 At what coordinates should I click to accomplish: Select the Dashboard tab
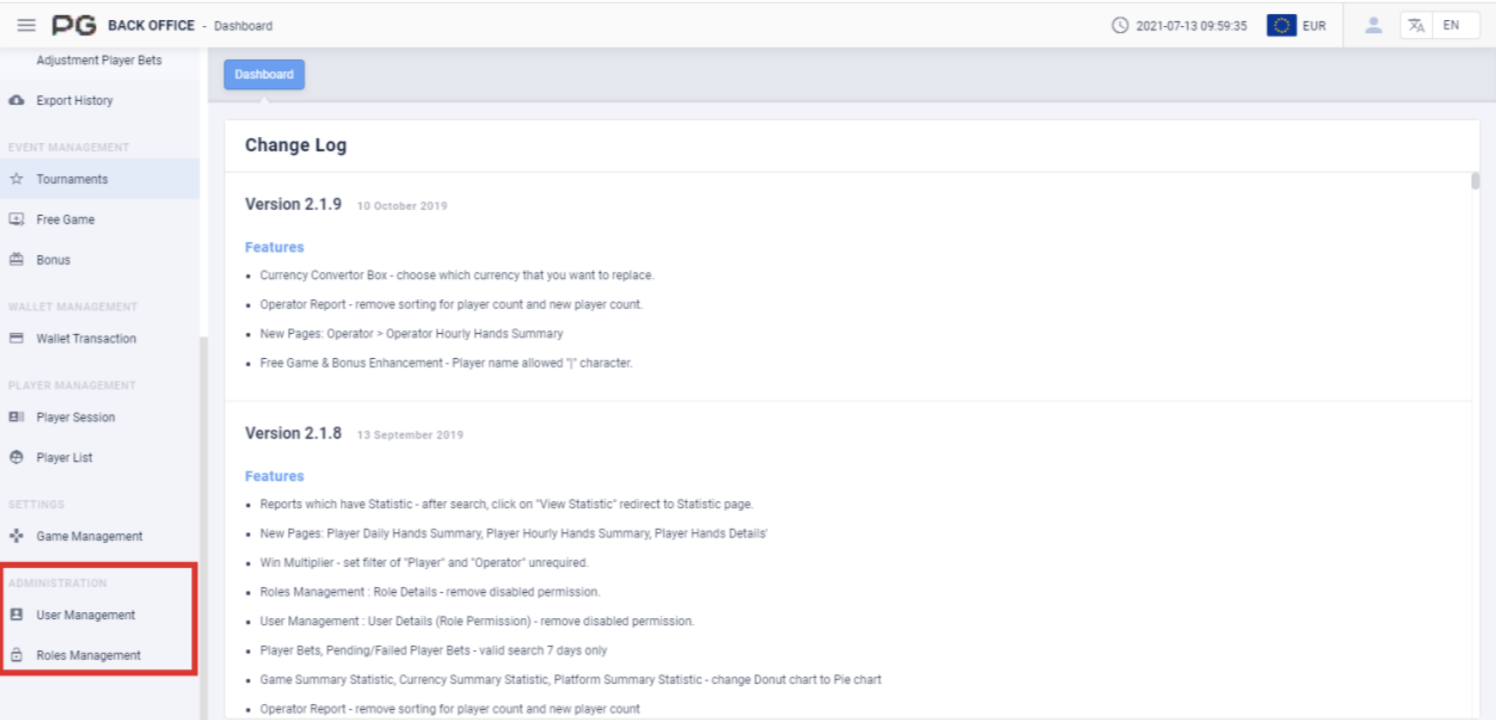[x=264, y=75]
